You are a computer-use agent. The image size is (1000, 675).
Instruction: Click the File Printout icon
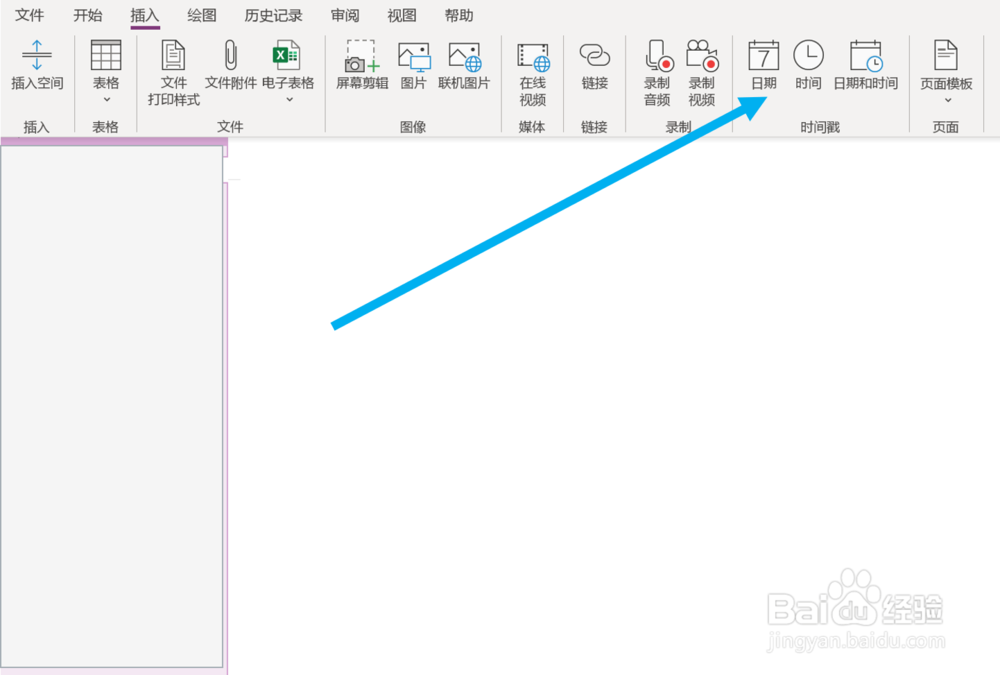[x=173, y=55]
